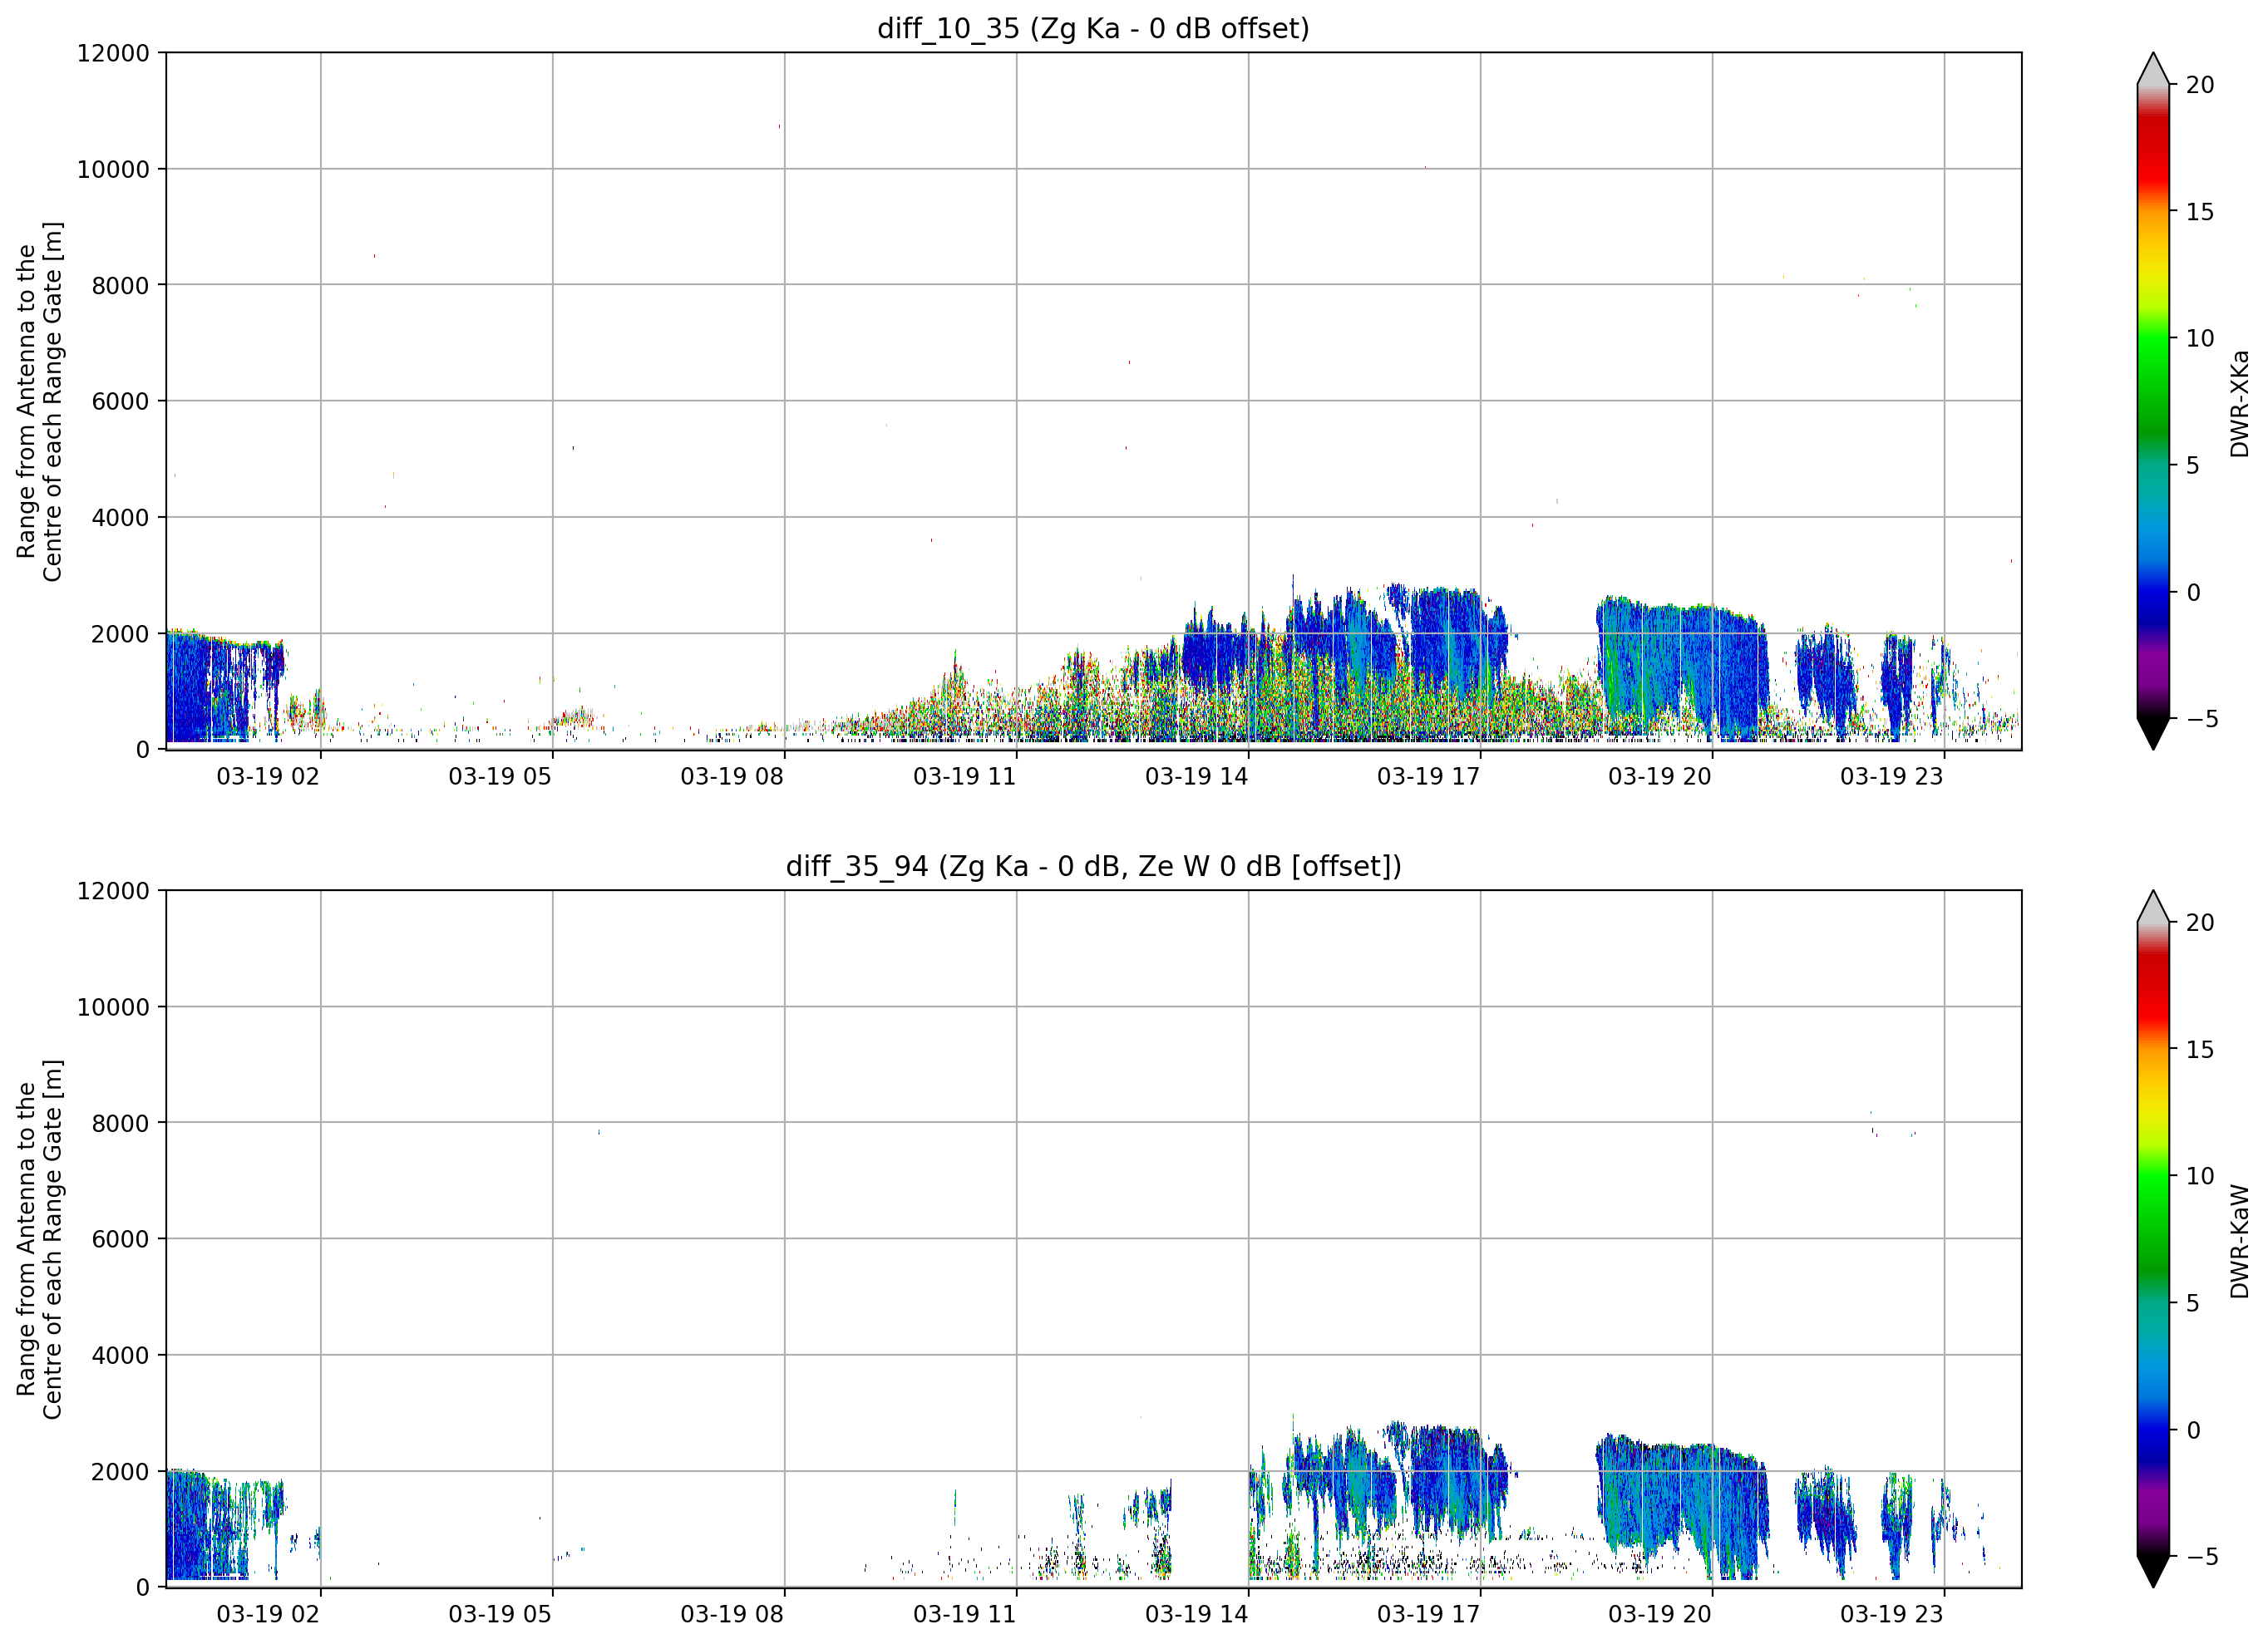Click the 0 tick on the bottom colorbar
2268x1644 pixels.
click(2193, 1430)
